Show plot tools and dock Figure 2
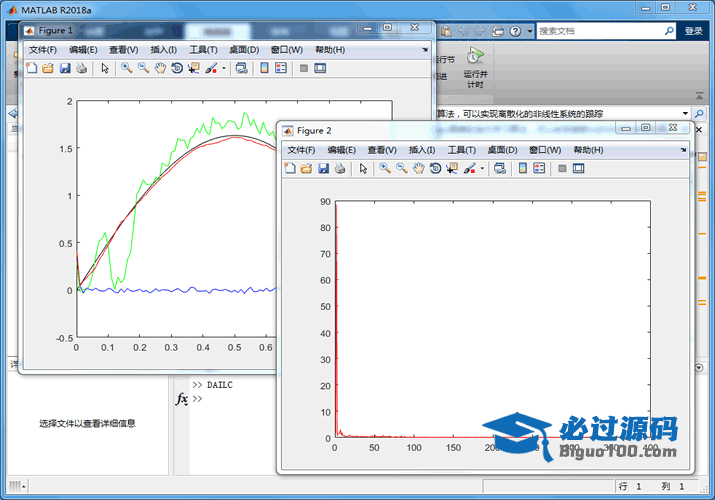715x500 pixels. [579, 169]
